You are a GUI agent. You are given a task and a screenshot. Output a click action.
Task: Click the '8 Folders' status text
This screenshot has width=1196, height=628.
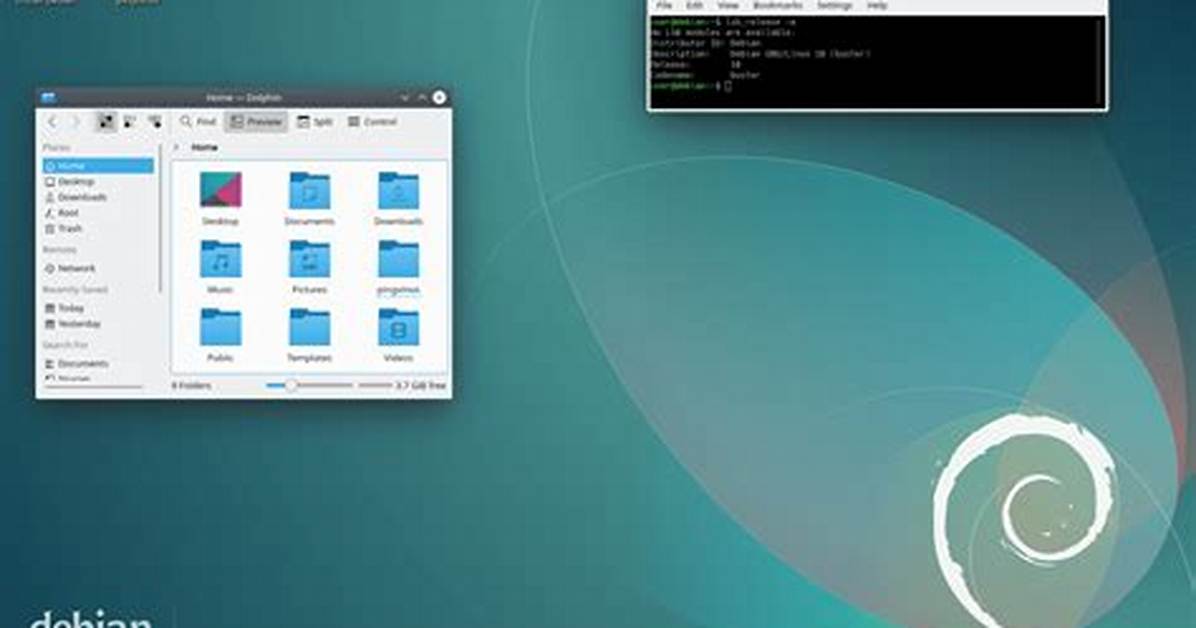click(x=191, y=385)
